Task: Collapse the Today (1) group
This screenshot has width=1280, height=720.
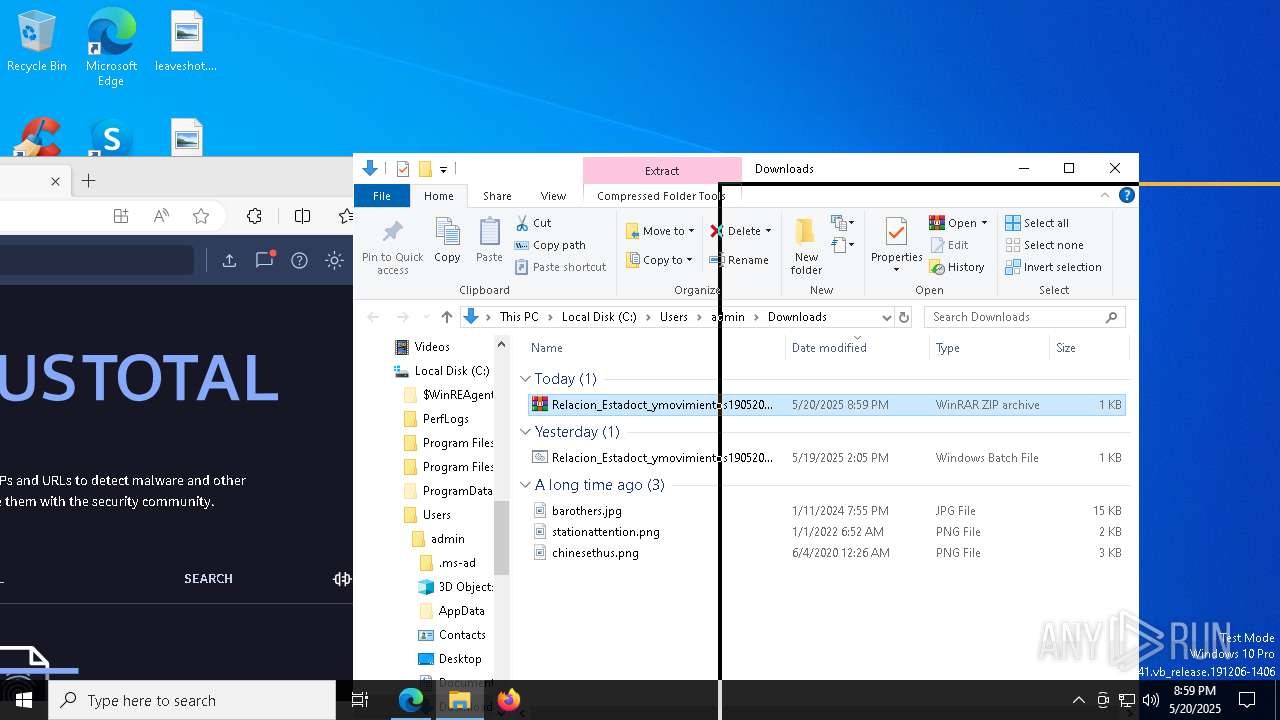Action: point(526,379)
